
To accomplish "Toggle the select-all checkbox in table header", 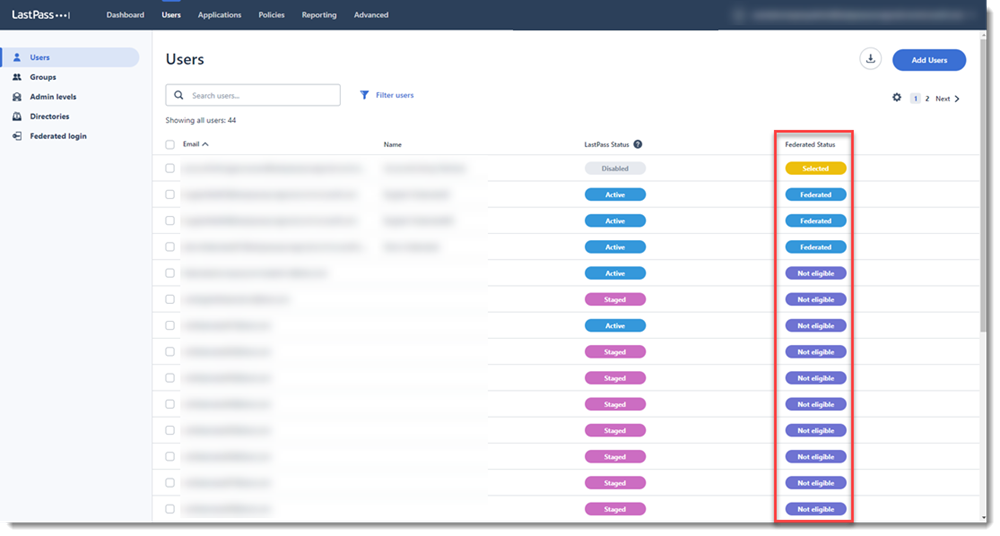I will [170, 145].
